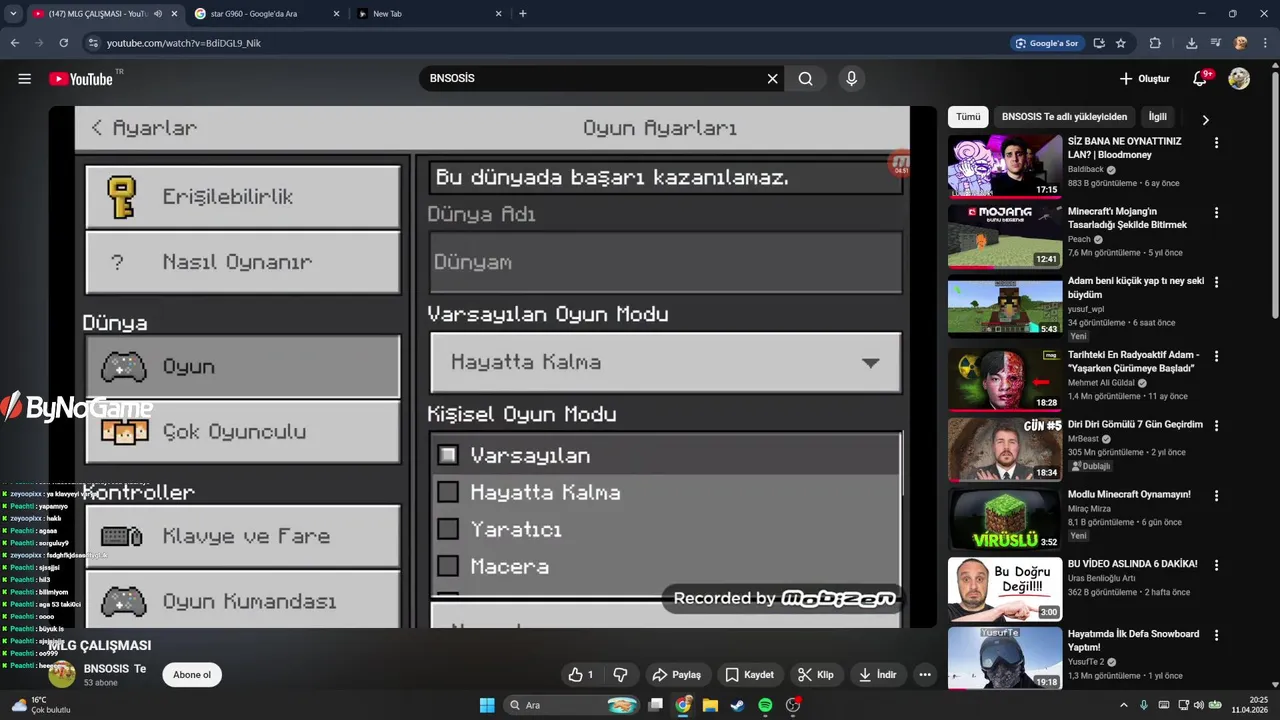The height and width of the screenshot is (720, 1280).
Task: Select the BNSOSIS Te adlı yükleyiciden chip
Action: point(1064,117)
